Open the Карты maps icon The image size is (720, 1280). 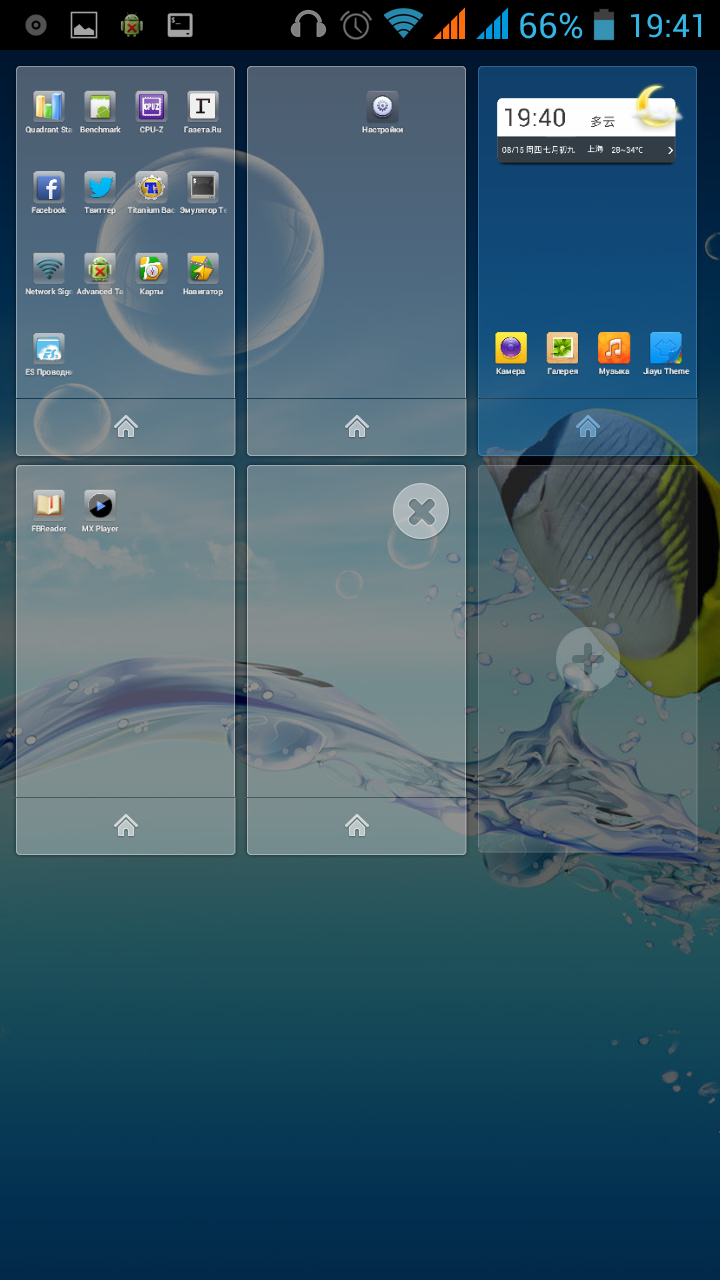click(x=151, y=268)
